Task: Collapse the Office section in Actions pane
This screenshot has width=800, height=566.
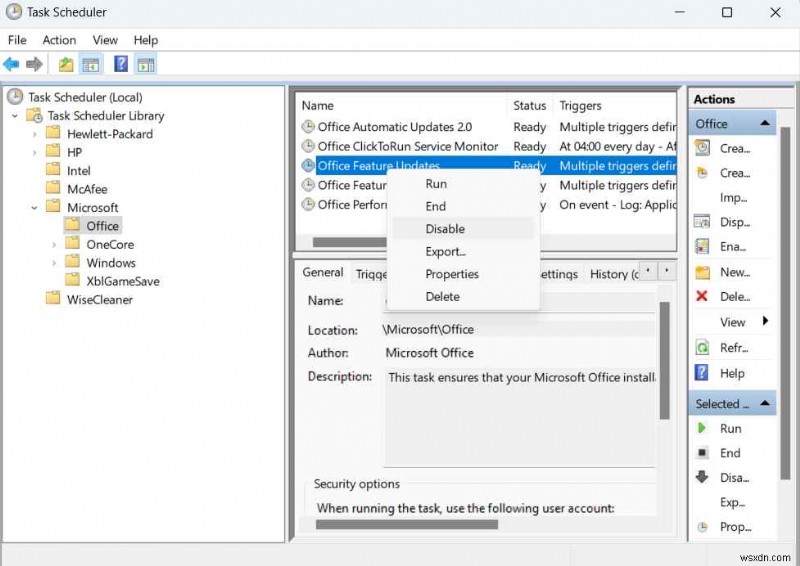Action: 764,123
